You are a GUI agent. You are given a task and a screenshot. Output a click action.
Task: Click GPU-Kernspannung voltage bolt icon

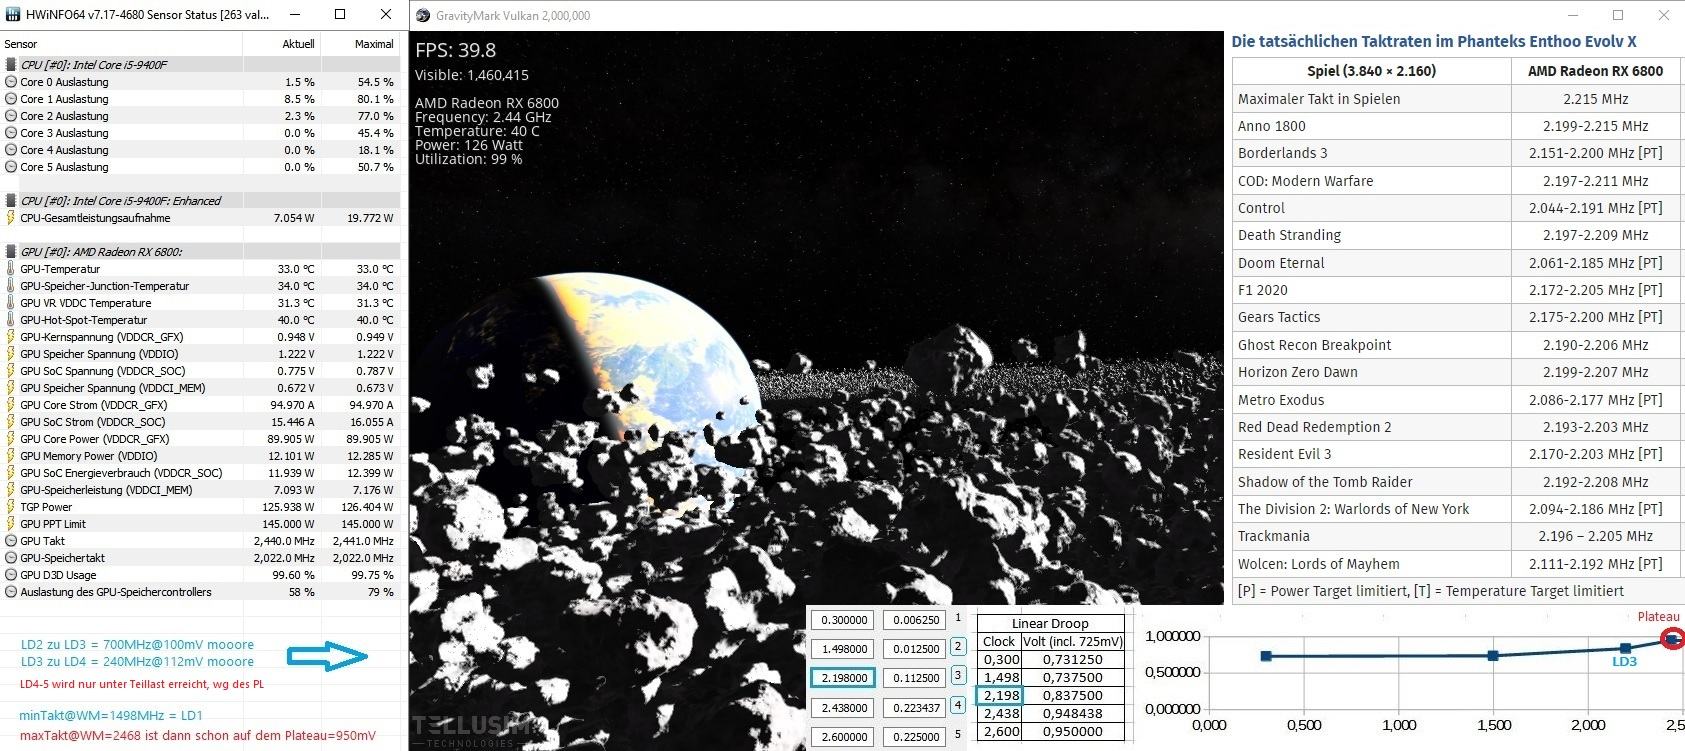coord(11,336)
